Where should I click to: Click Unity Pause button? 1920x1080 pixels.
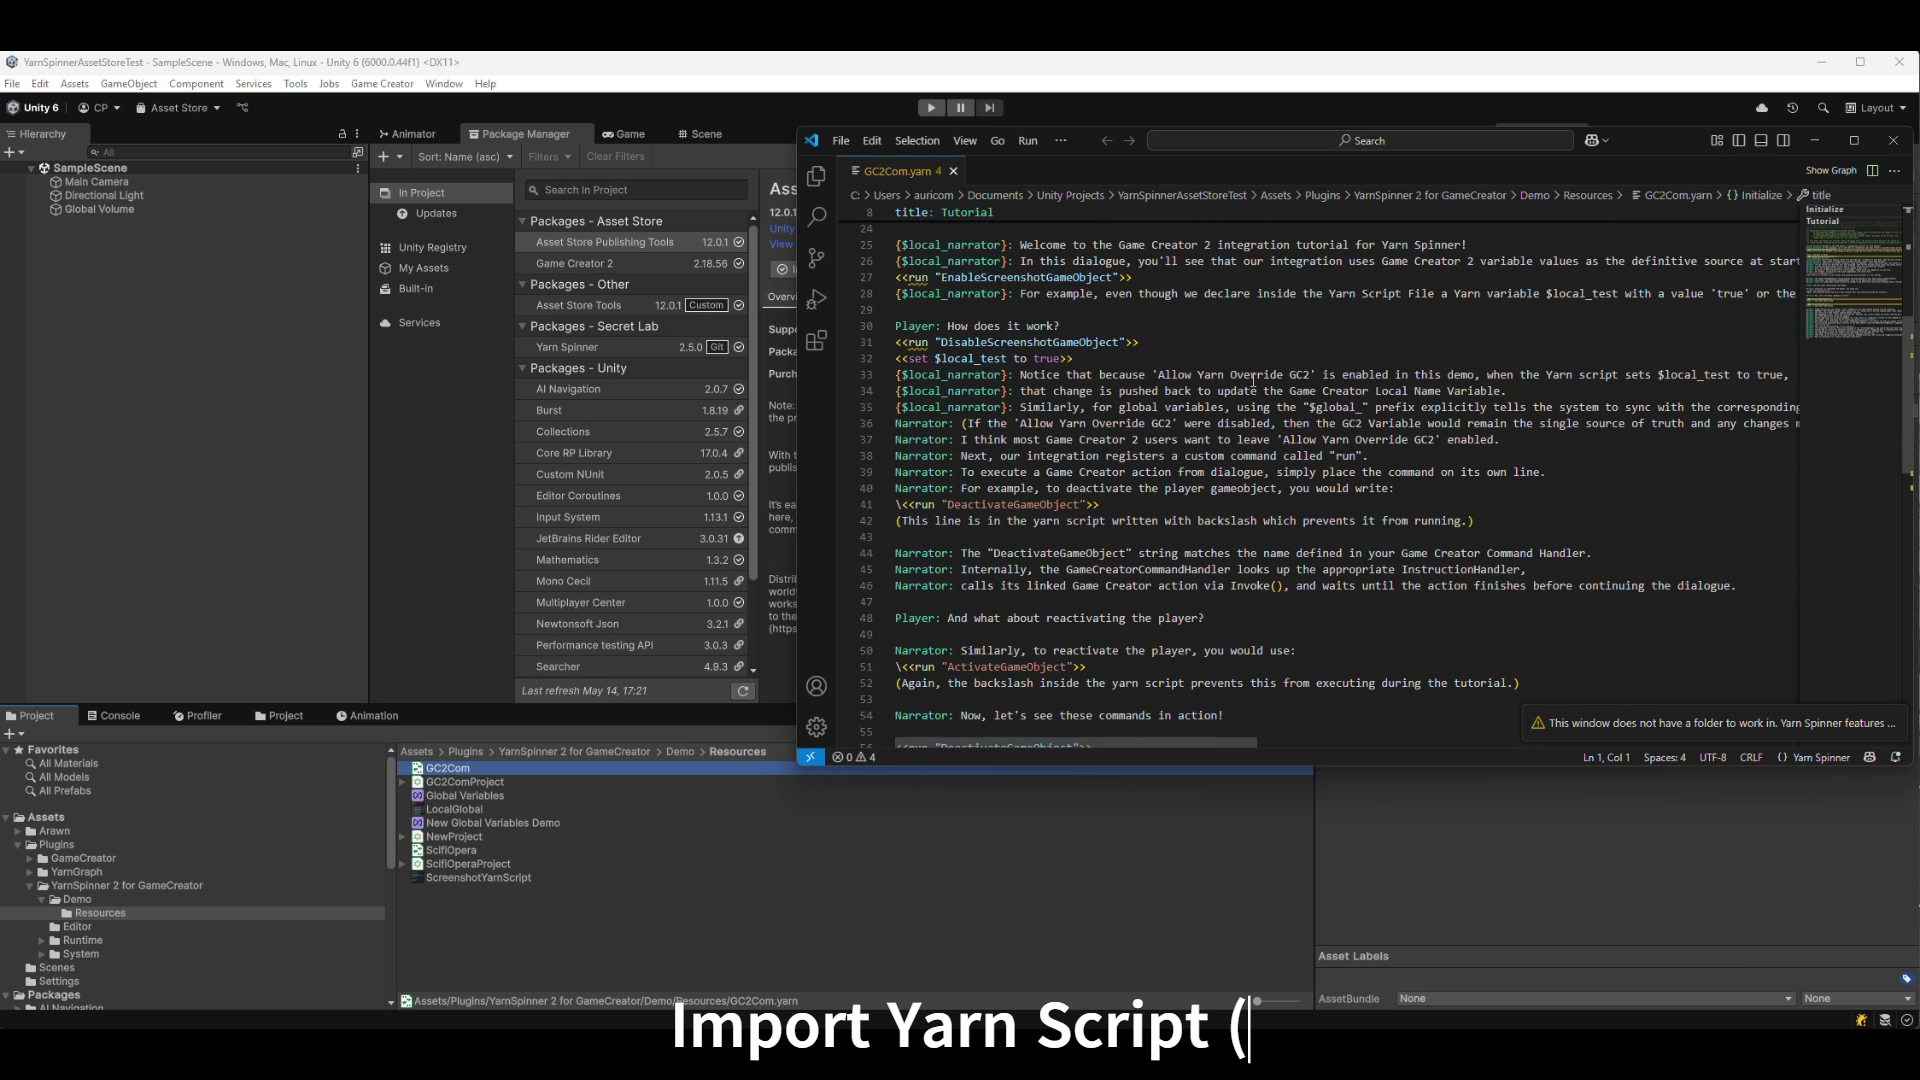point(960,108)
